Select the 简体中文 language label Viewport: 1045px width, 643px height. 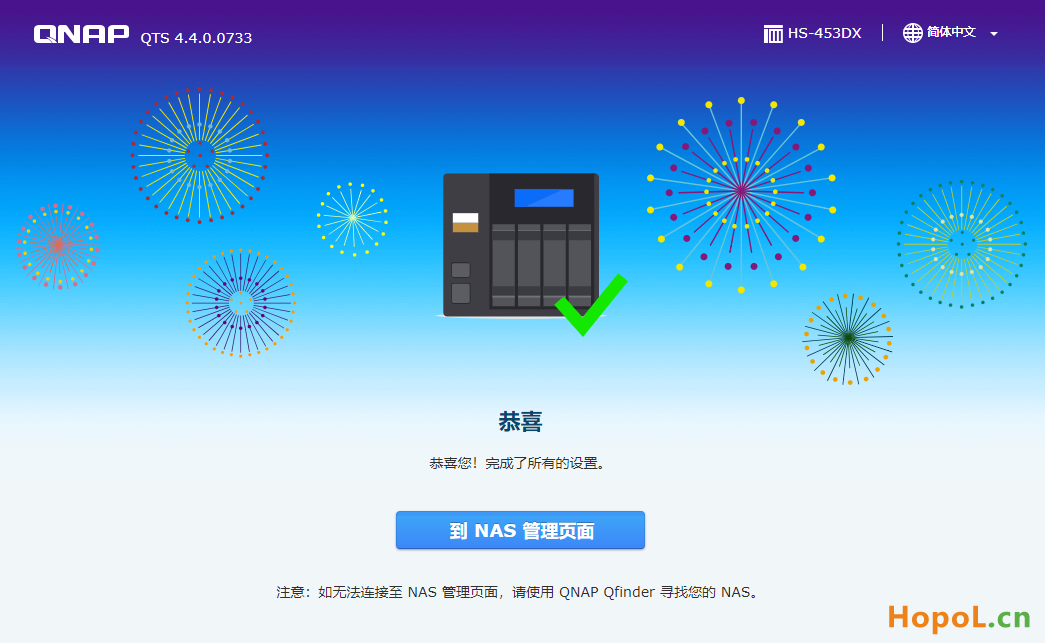(x=951, y=32)
